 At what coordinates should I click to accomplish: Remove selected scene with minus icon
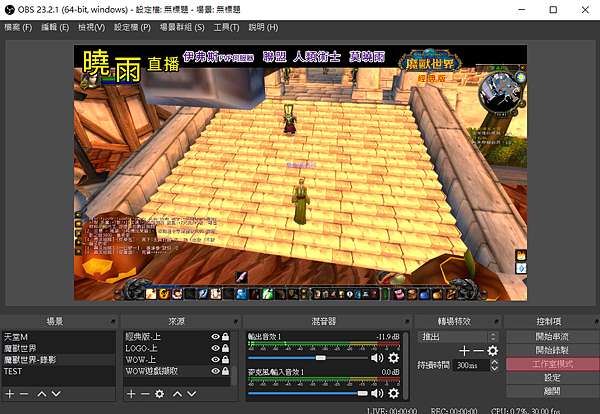[24, 393]
